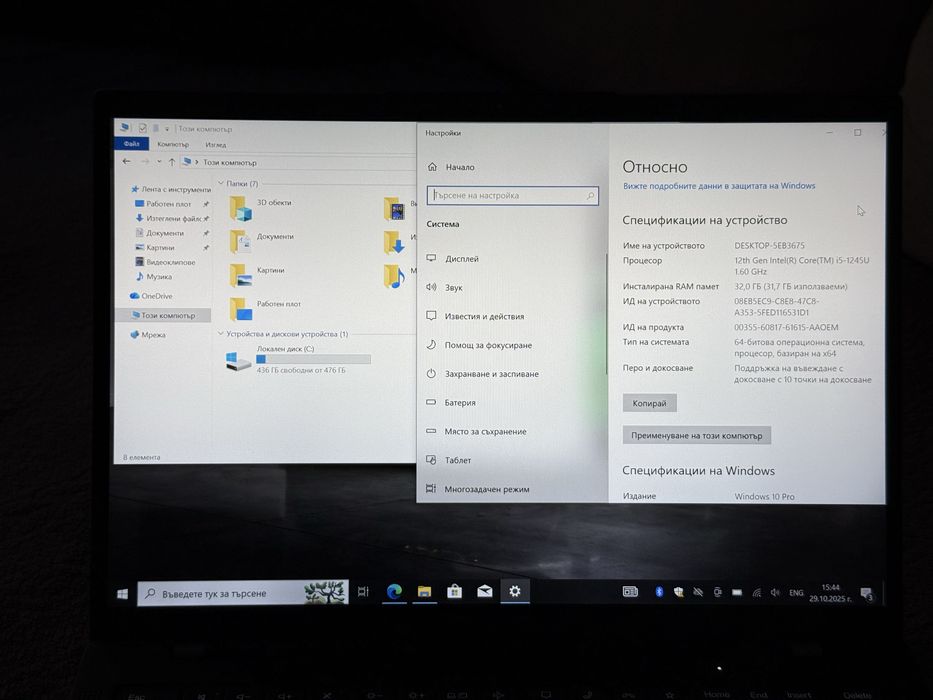Click the Explorer quick access properties icon
The height and width of the screenshot is (700, 933).
coord(142,128)
